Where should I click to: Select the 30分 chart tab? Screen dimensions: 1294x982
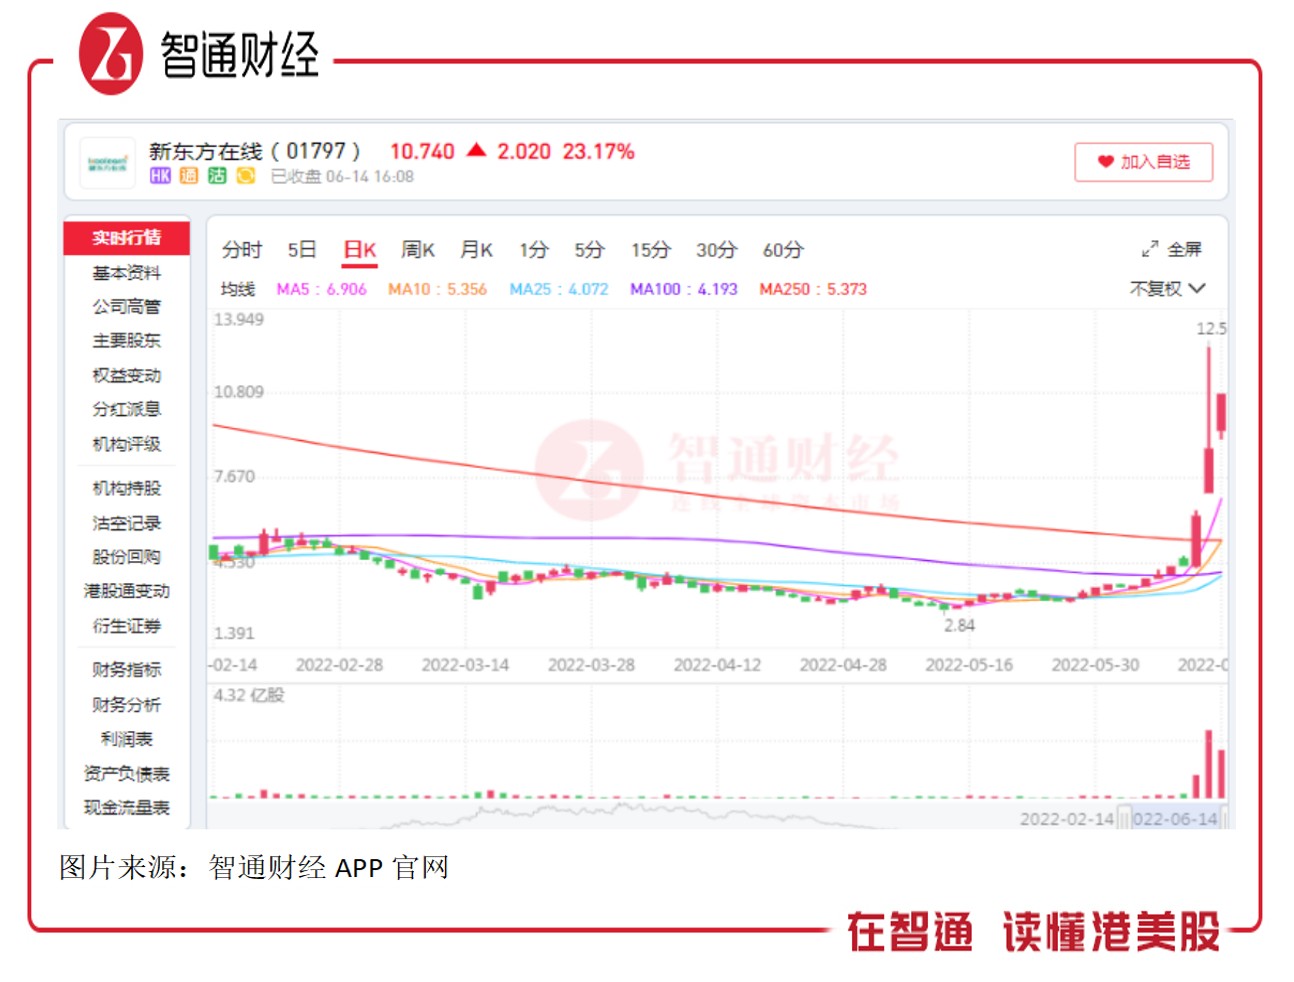pos(716,250)
